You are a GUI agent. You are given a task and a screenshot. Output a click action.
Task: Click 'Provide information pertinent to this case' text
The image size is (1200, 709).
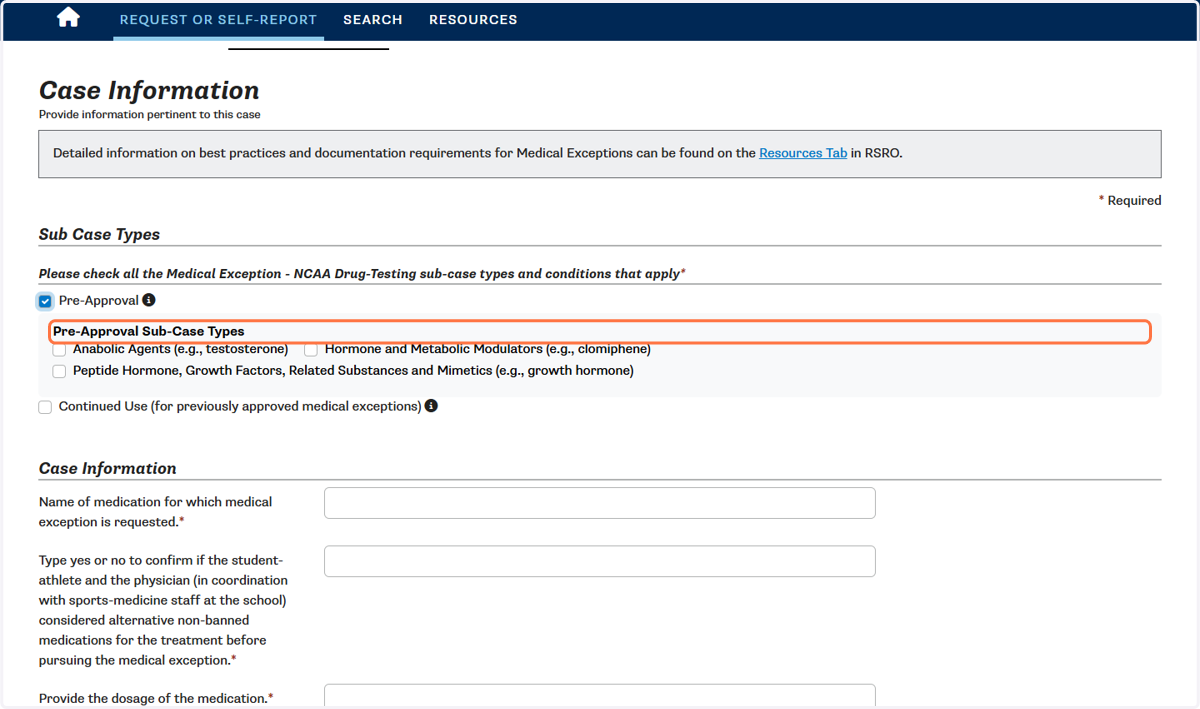(149, 115)
